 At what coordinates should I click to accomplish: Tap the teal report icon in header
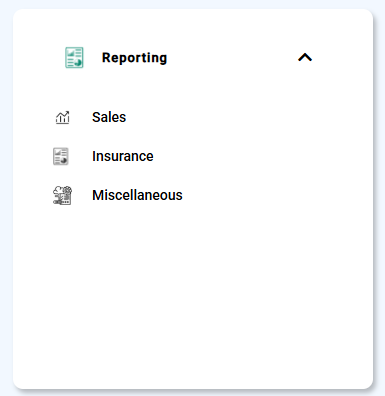point(74,57)
